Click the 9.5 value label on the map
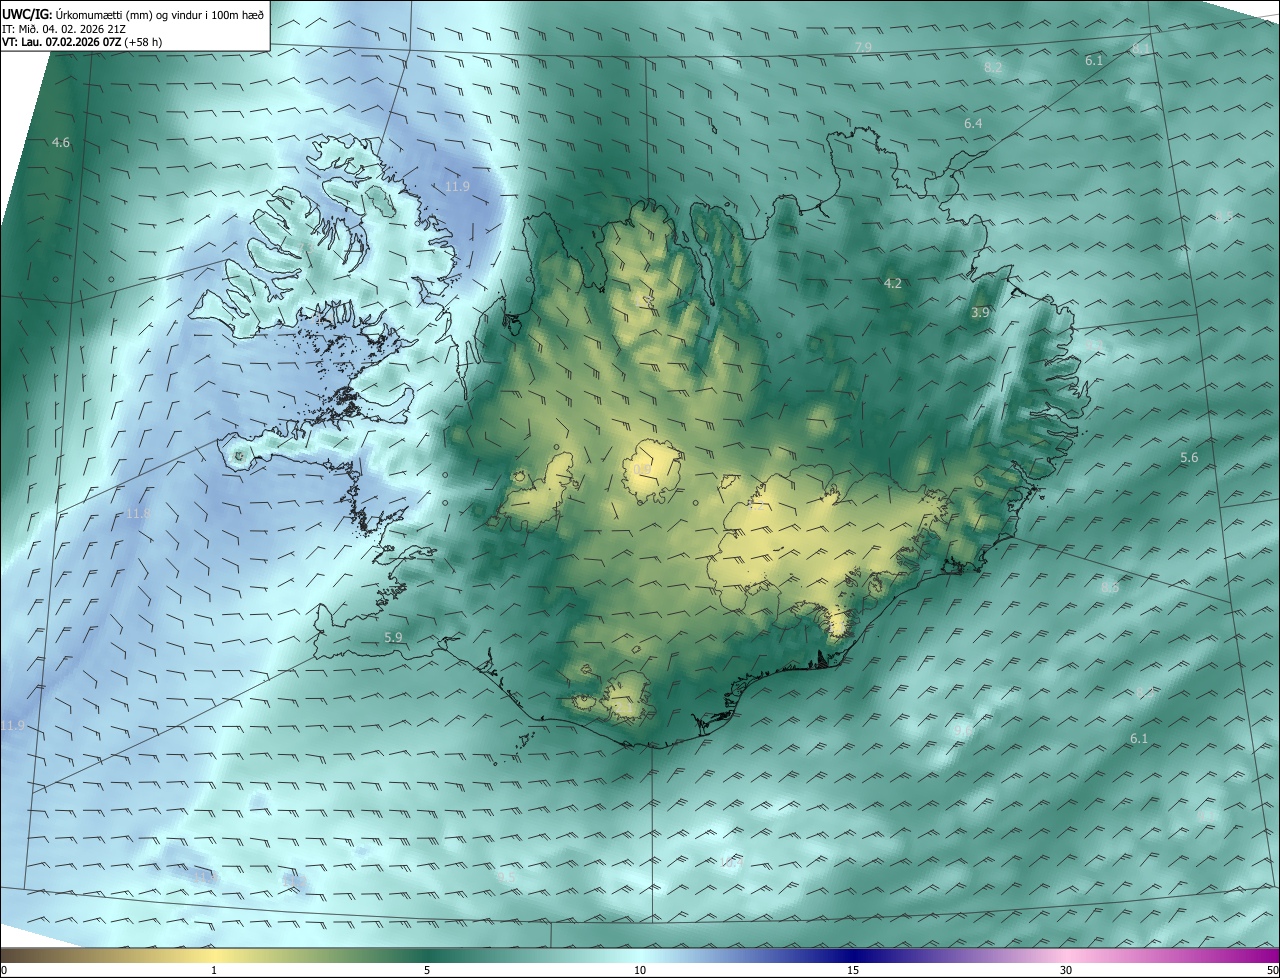 [507, 877]
